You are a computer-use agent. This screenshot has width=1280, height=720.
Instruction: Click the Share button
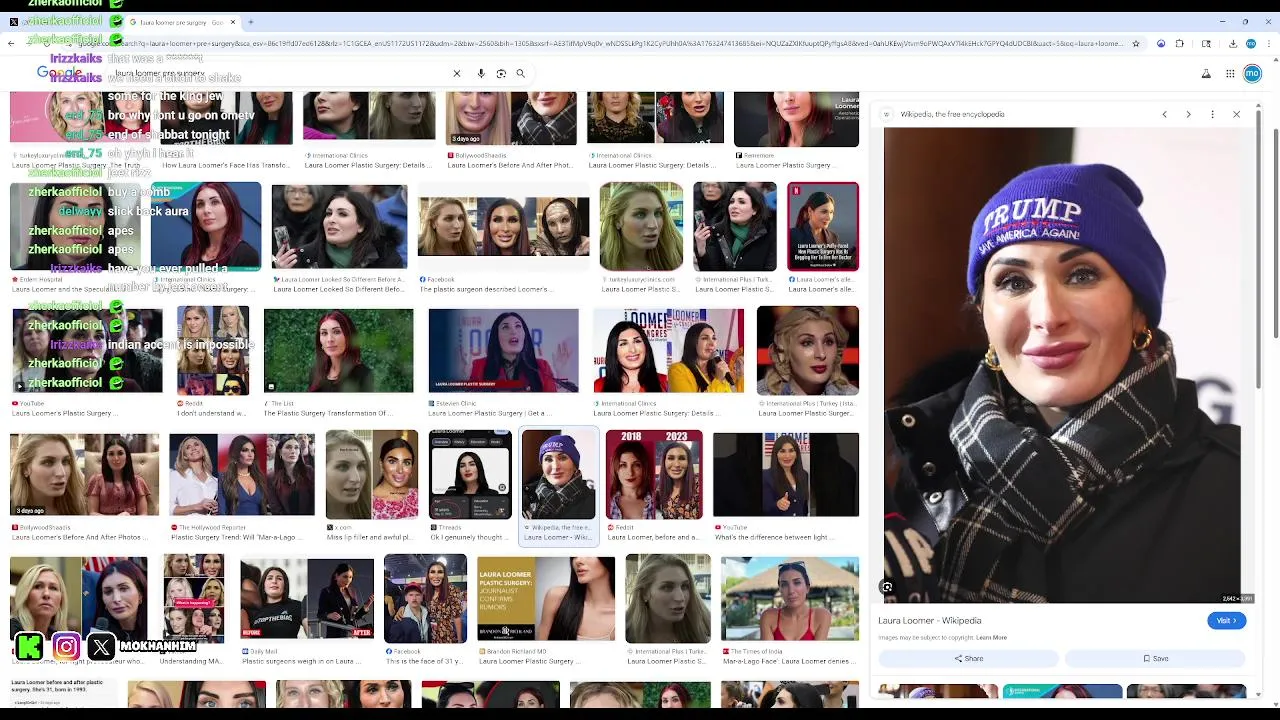968,658
